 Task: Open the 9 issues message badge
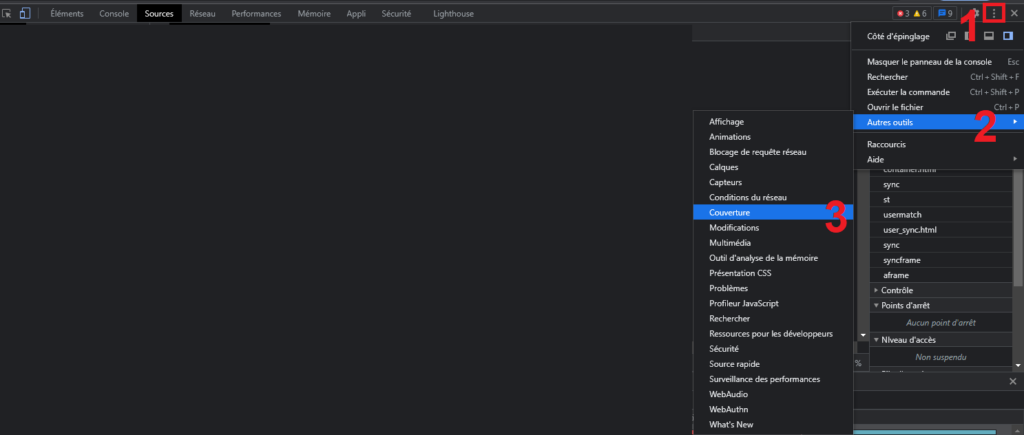click(x=946, y=13)
